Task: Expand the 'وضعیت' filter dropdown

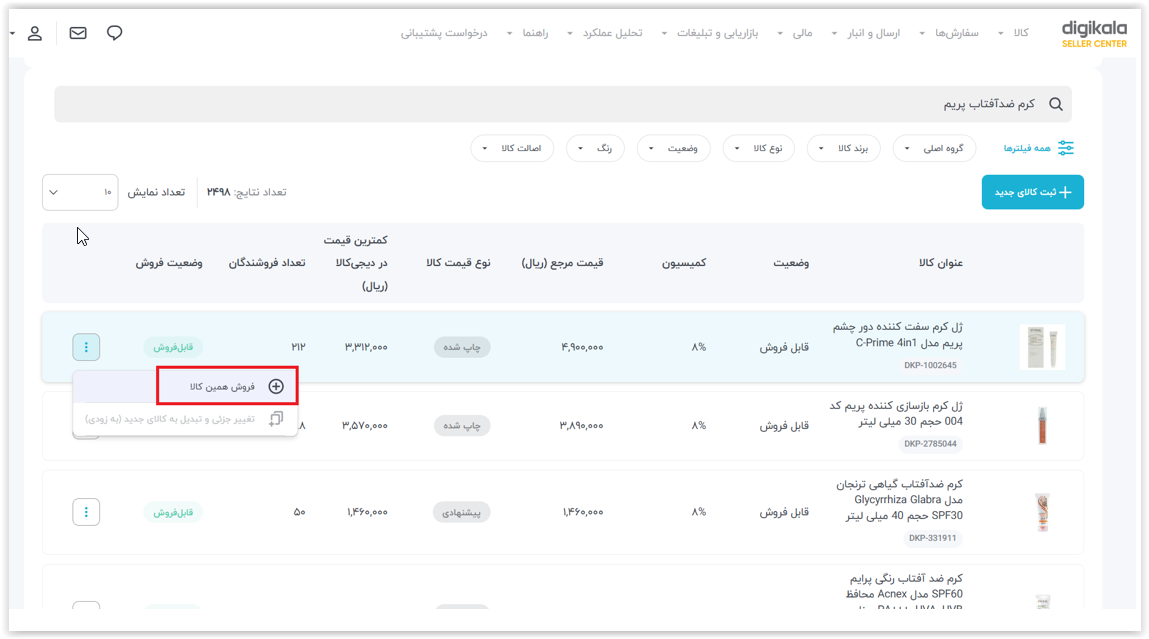Action: click(673, 148)
